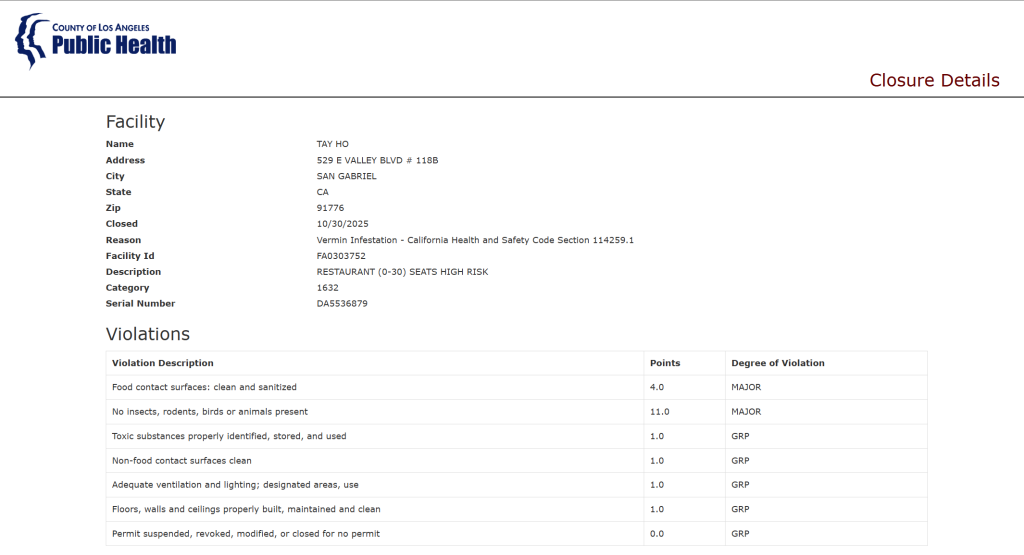Click the 11.0 points cell
1024x555 pixels.
pos(660,411)
